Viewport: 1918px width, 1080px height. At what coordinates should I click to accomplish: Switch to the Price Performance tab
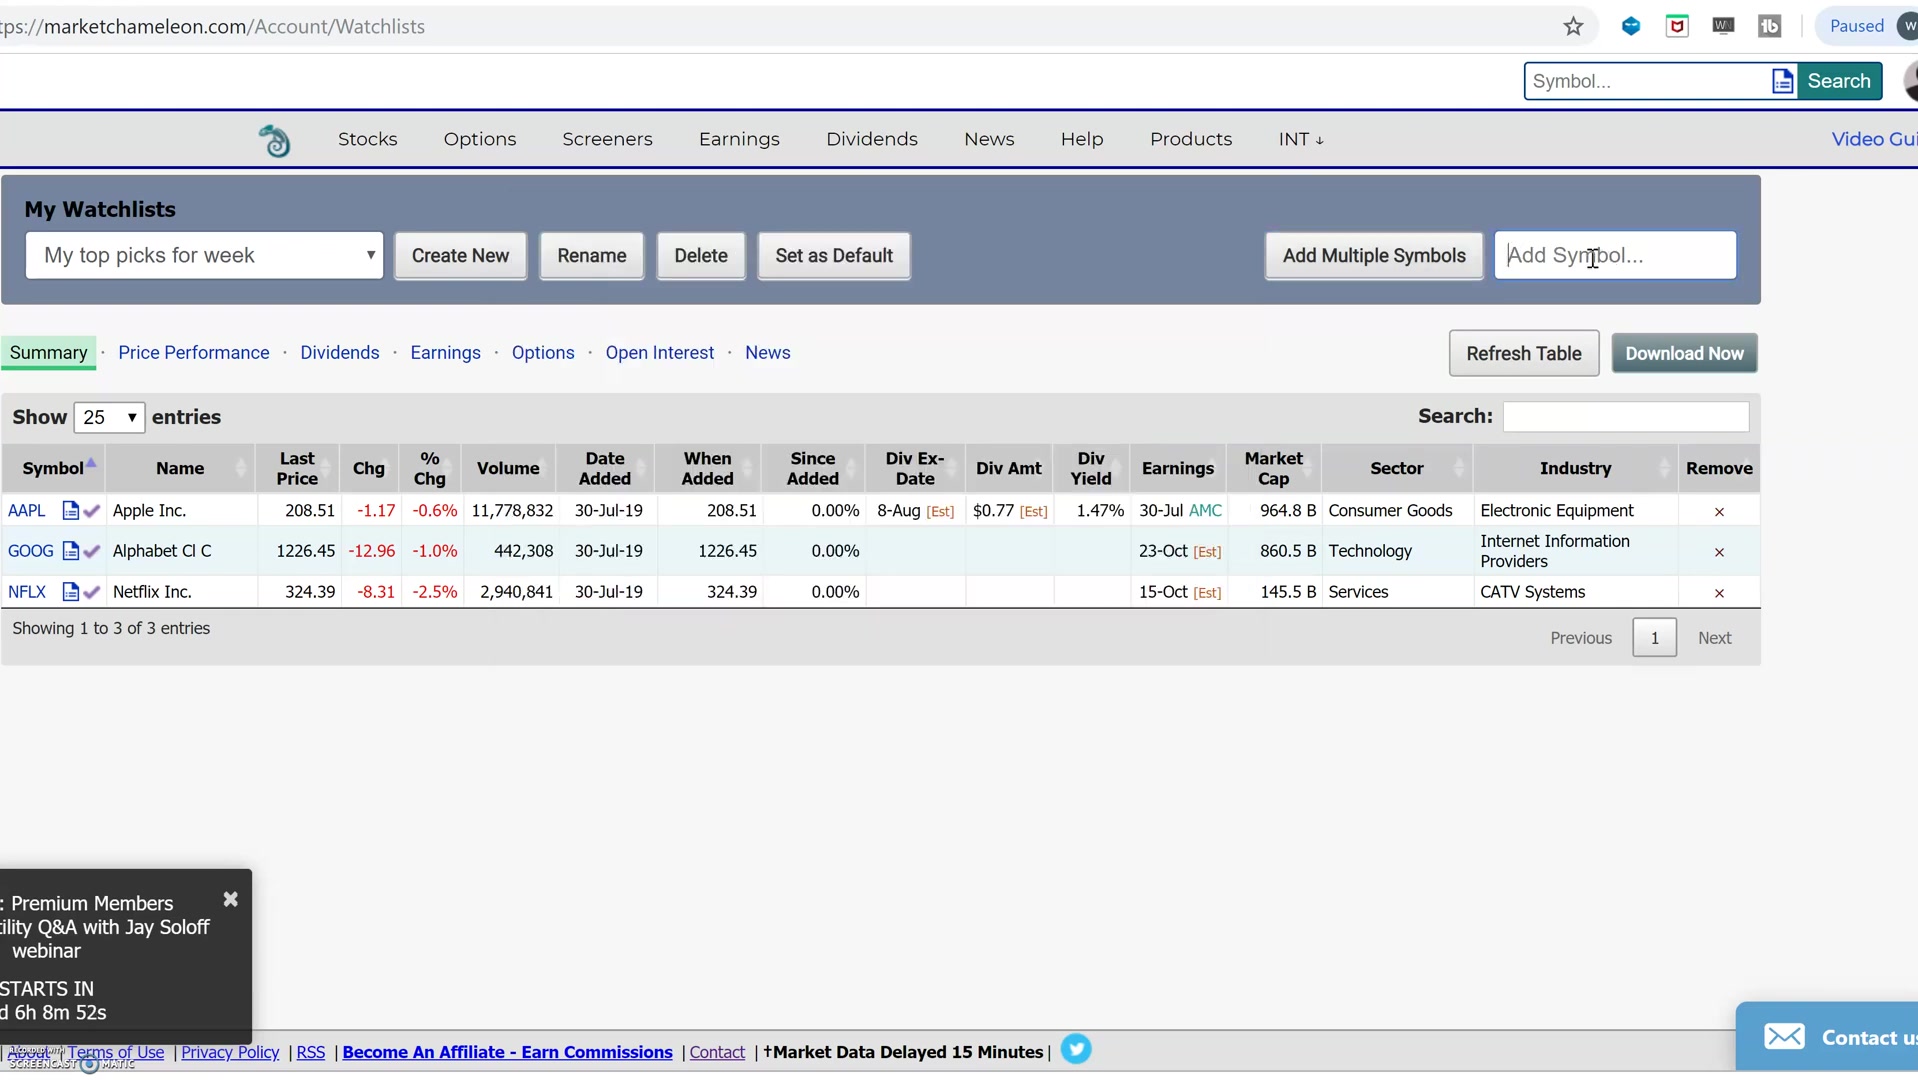[x=194, y=352]
